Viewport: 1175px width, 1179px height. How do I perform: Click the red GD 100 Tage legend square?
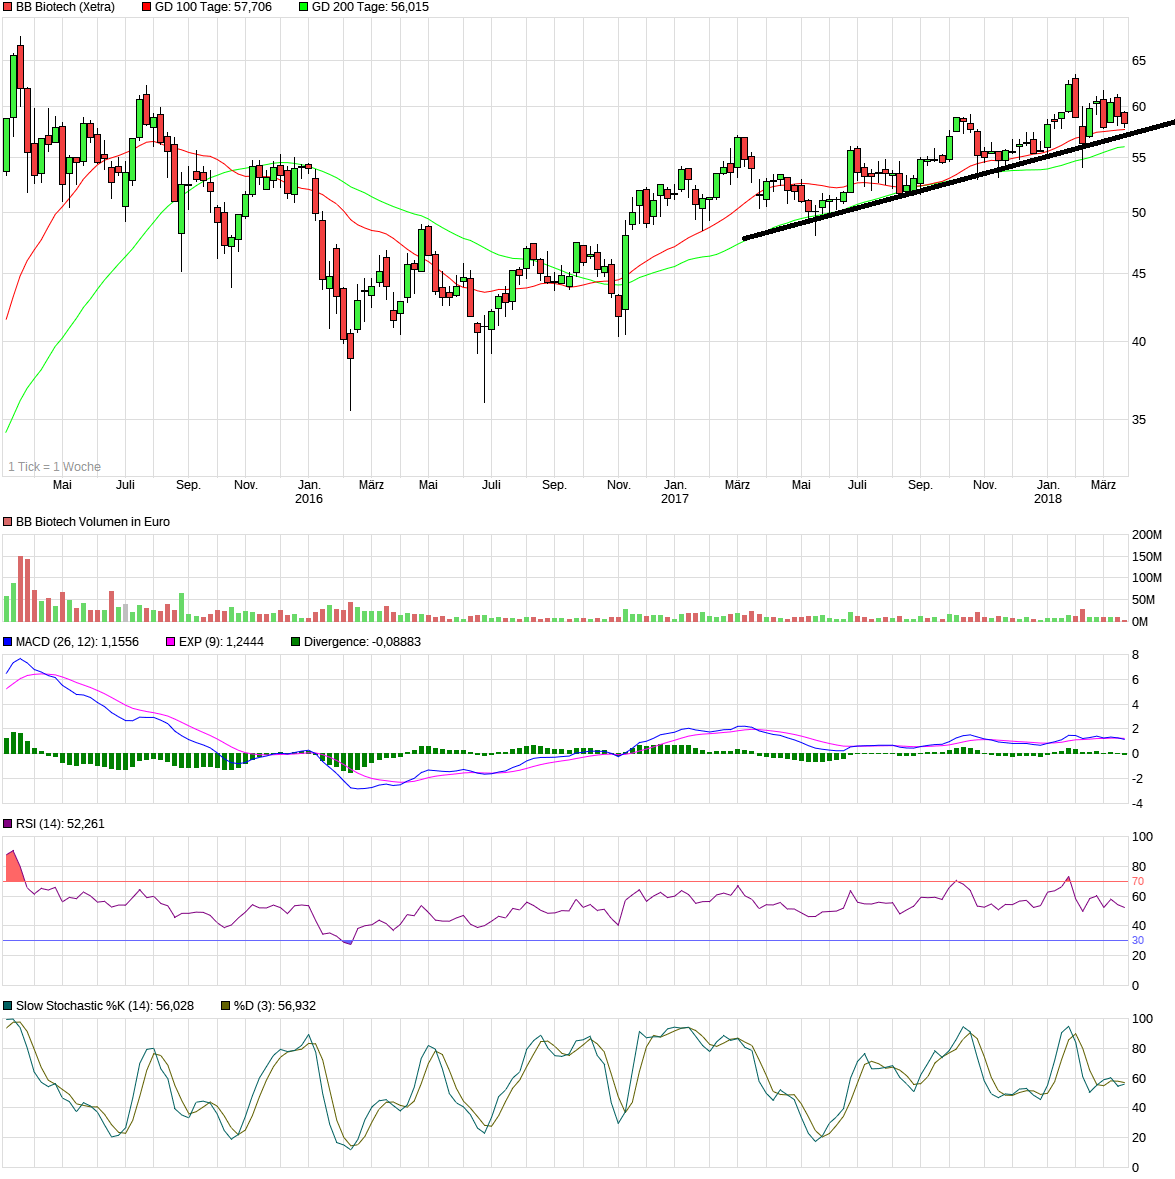click(144, 7)
